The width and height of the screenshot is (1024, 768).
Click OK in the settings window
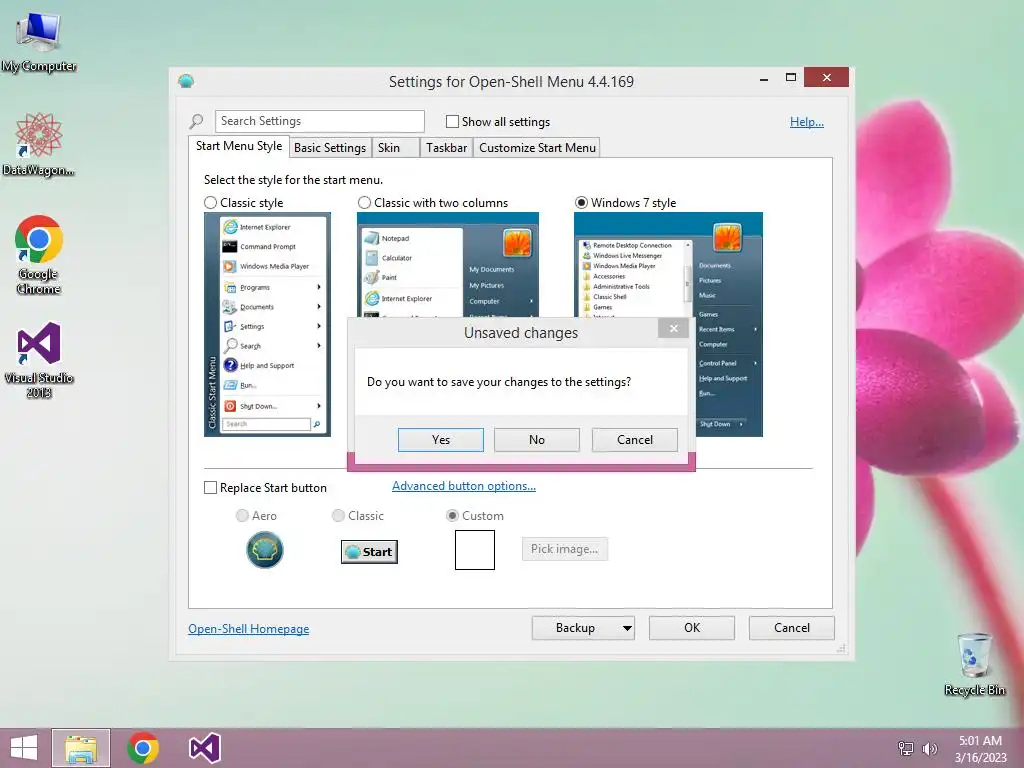[x=692, y=628]
